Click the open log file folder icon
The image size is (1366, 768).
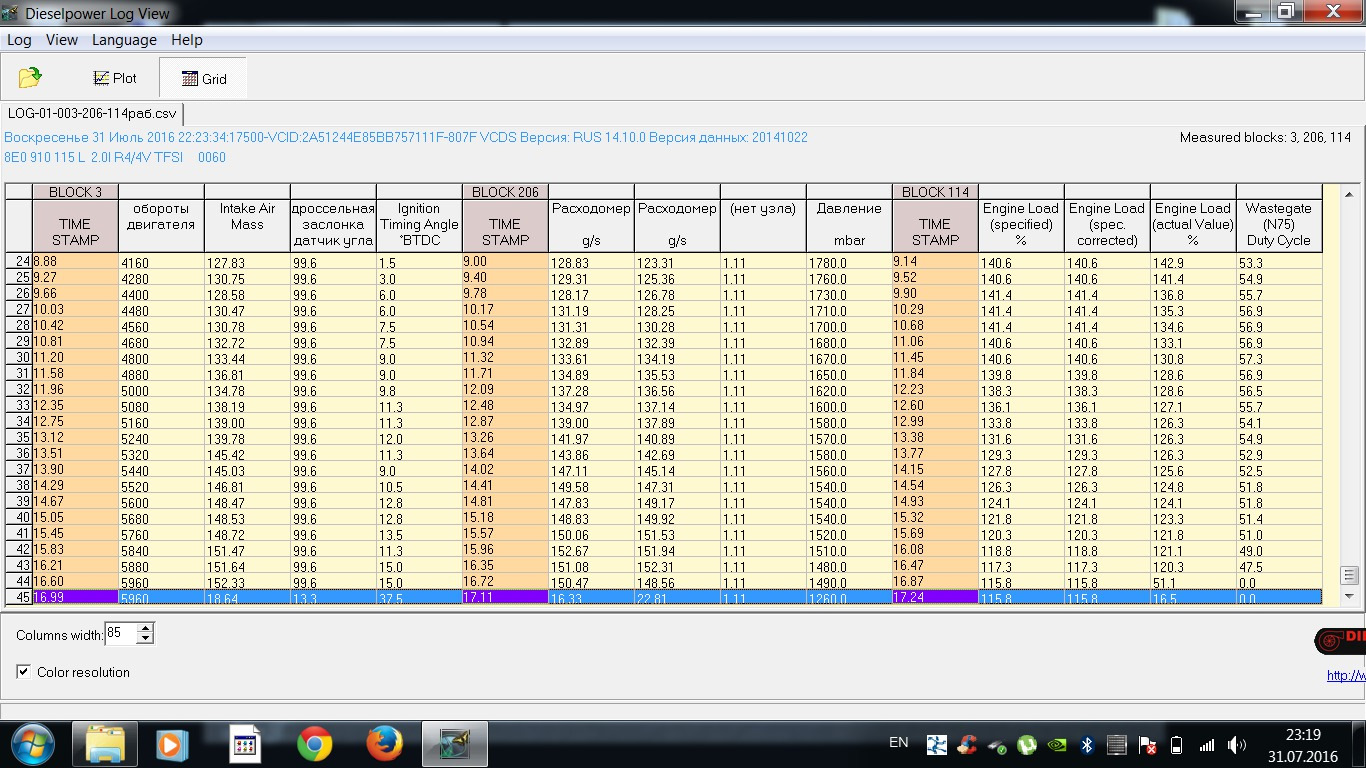point(30,78)
